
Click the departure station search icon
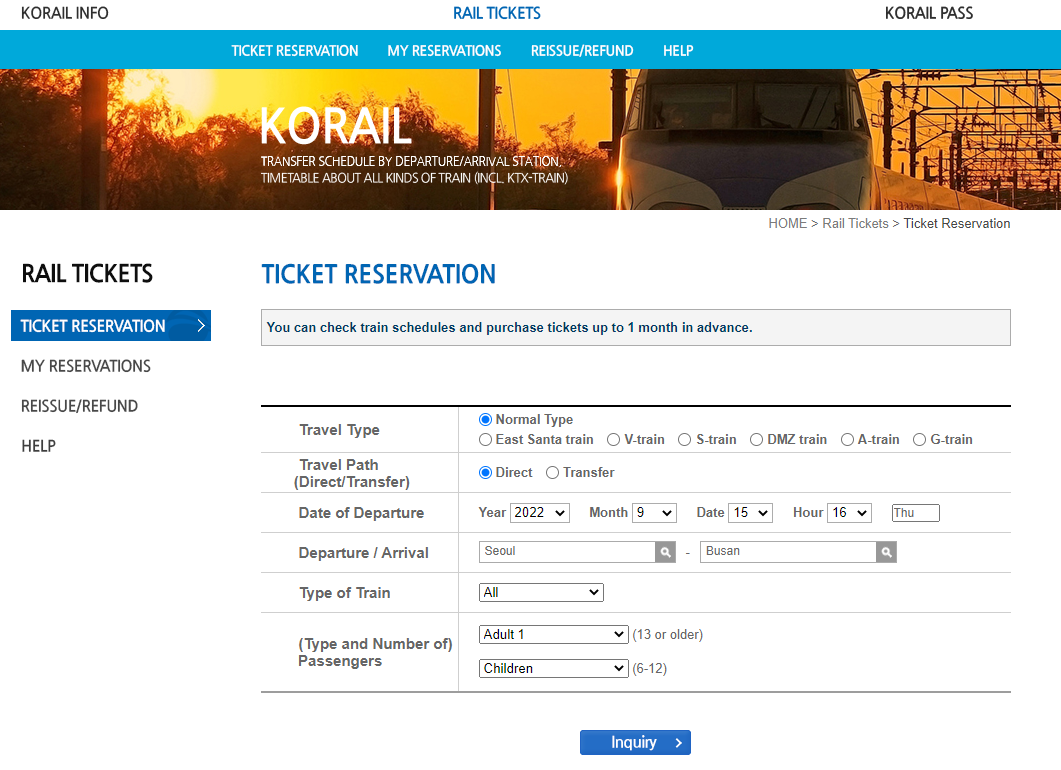(x=664, y=551)
